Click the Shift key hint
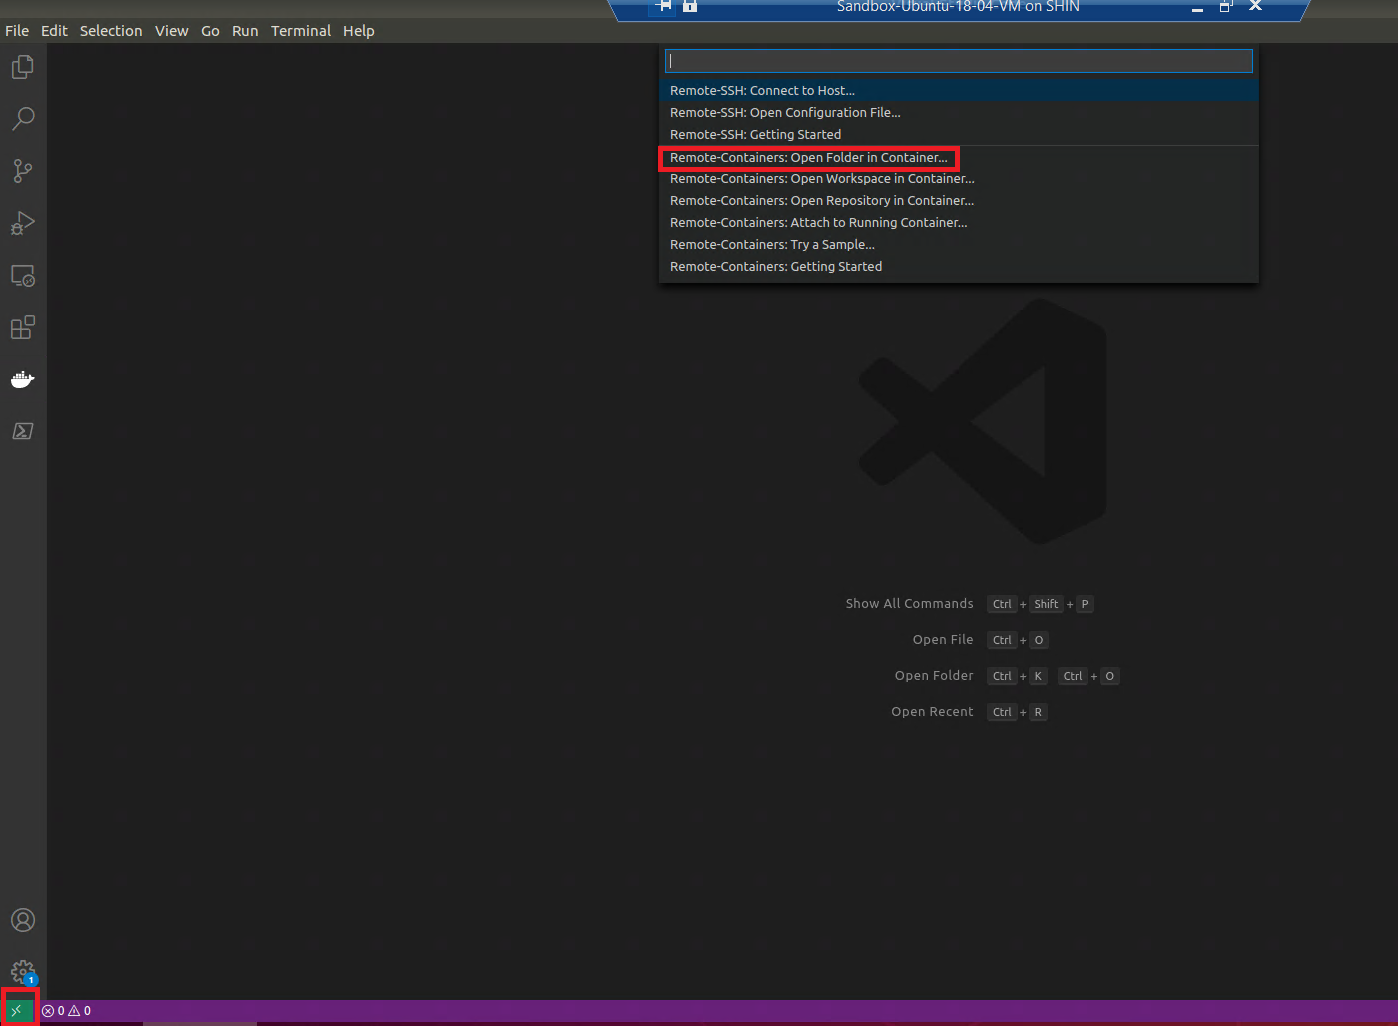 point(1046,604)
